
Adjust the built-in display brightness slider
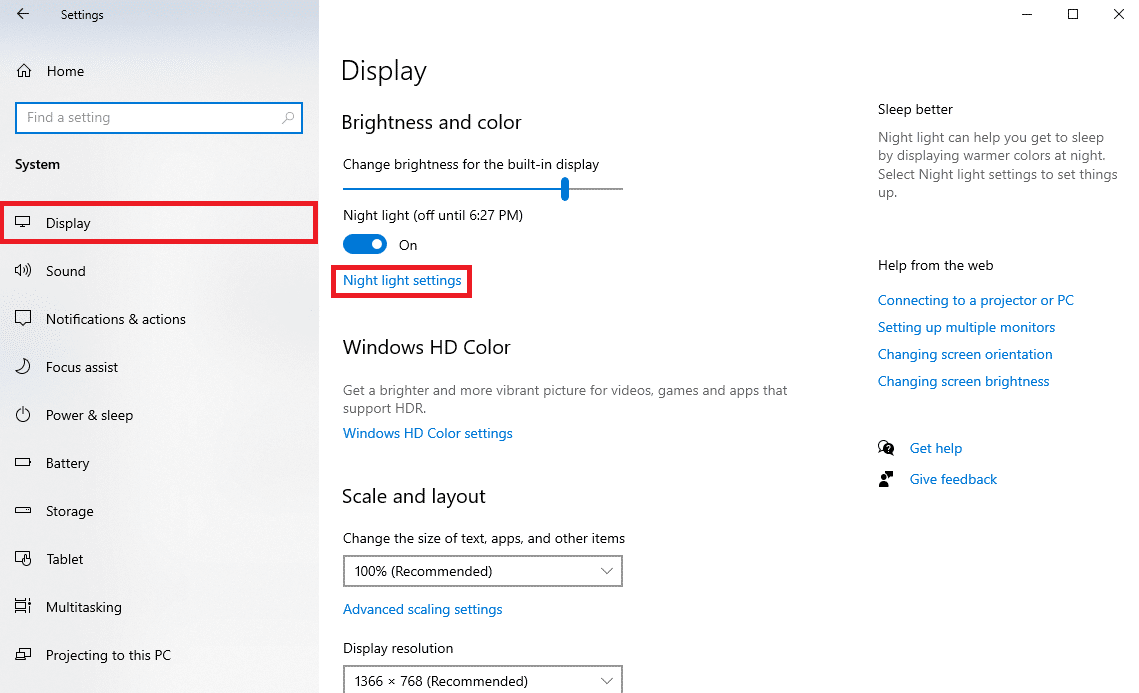pos(564,188)
